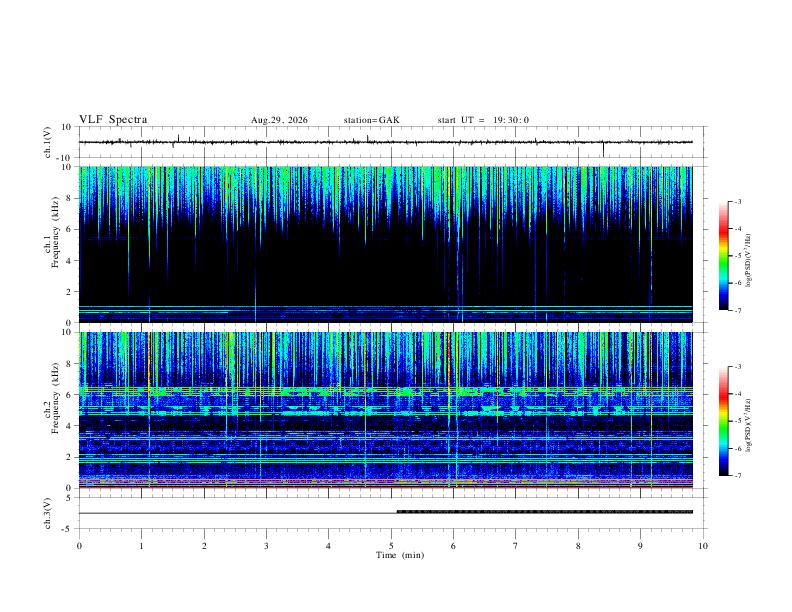The width and height of the screenshot is (792, 612).
Task: Click the start UT 19:30:0 label
Action: tap(483, 120)
